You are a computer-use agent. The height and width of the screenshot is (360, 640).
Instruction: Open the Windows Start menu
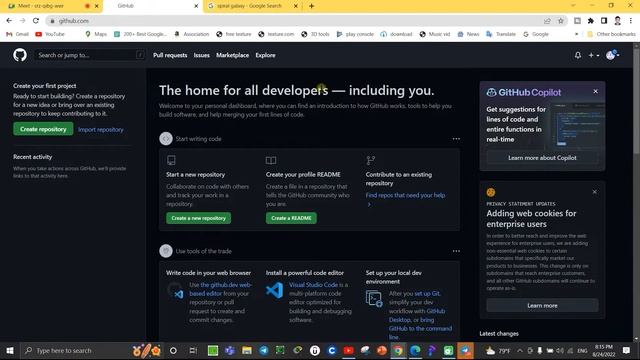[x=10, y=351]
